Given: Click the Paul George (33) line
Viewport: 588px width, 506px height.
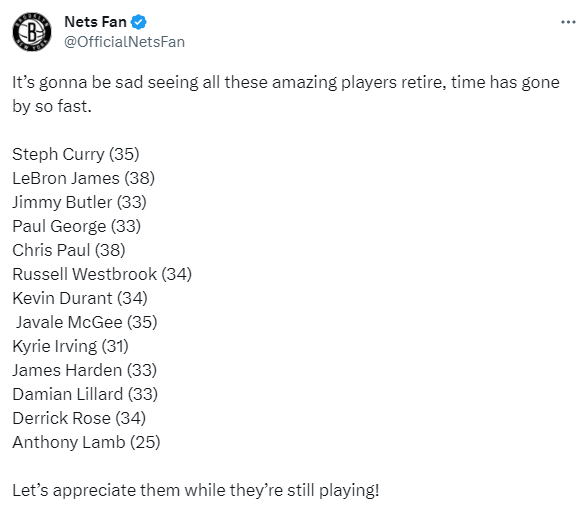Looking at the screenshot, I should tap(76, 226).
